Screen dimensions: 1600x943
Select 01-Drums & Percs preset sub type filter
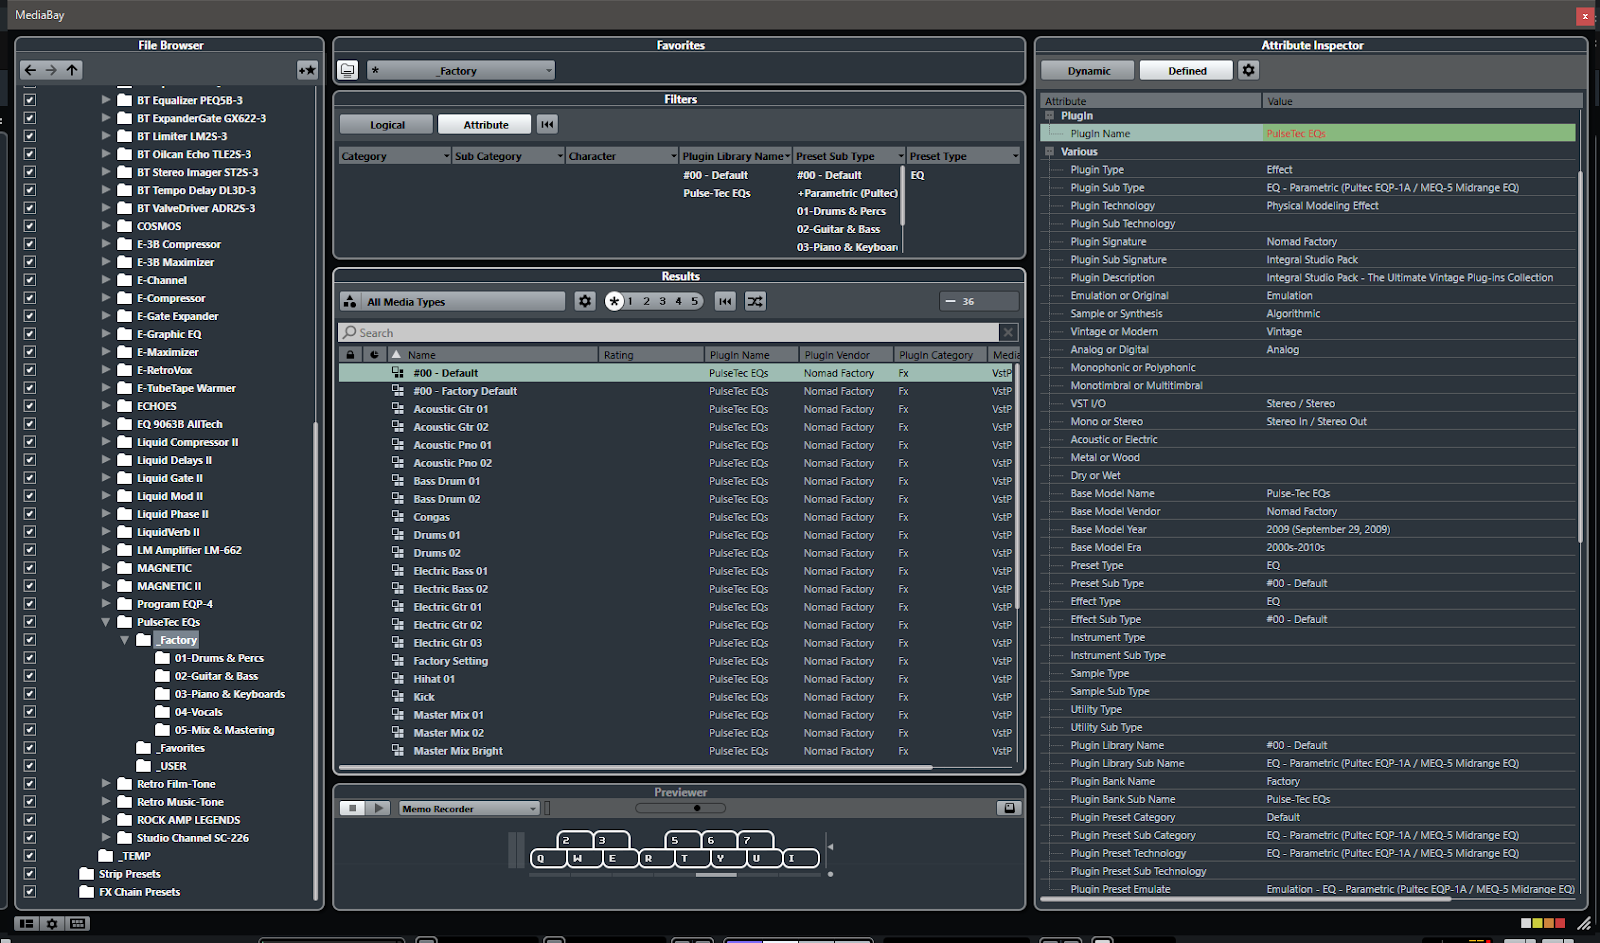tap(841, 211)
